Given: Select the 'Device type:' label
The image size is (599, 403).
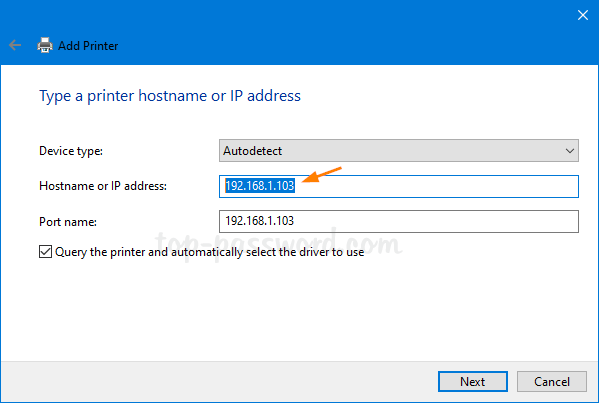Looking at the screenshot, I should 71,151.
